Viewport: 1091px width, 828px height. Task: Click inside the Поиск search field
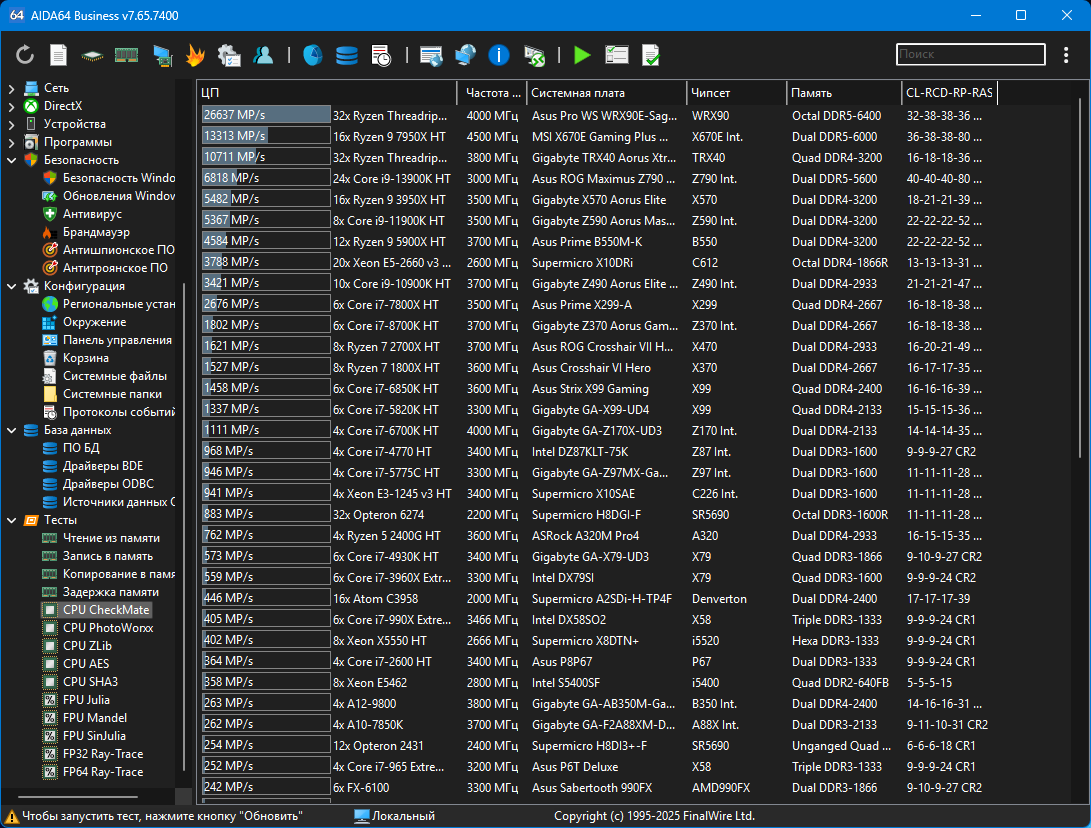coord(971,54)
